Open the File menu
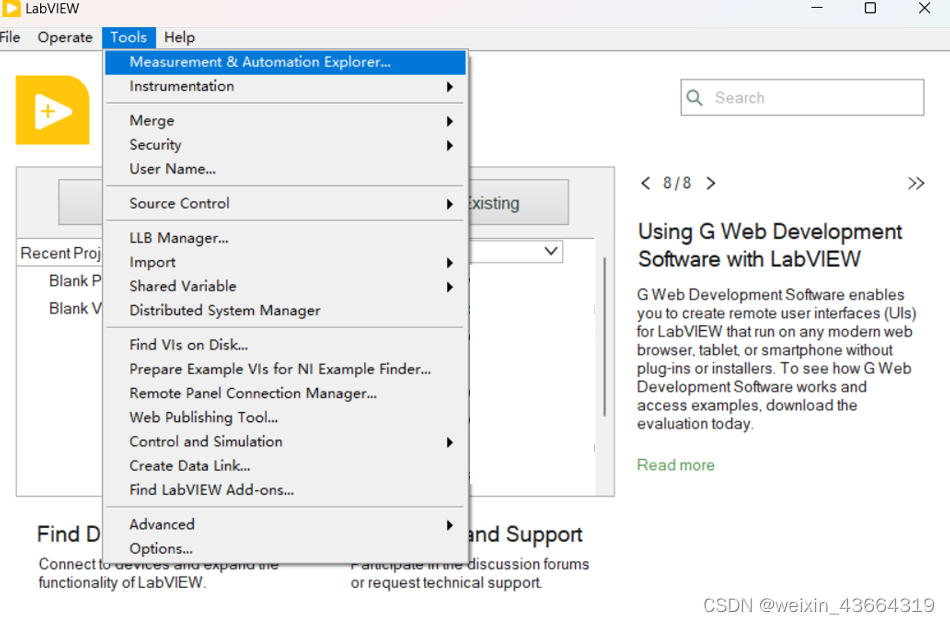This screenshot has width=950, height=624. (x=10, y=38)
